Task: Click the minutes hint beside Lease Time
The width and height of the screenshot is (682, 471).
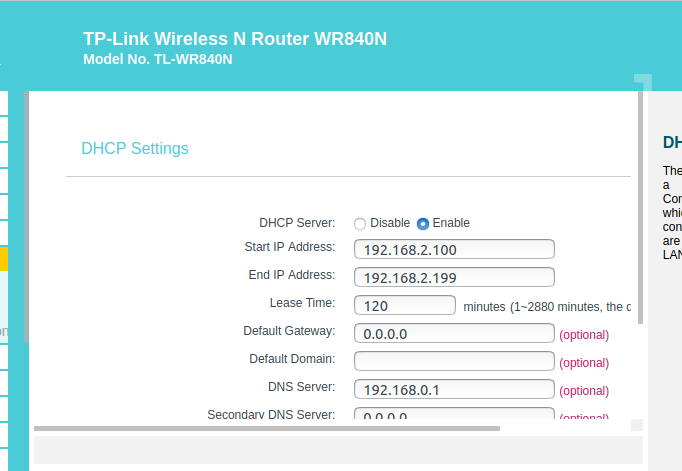Action: 547,307
